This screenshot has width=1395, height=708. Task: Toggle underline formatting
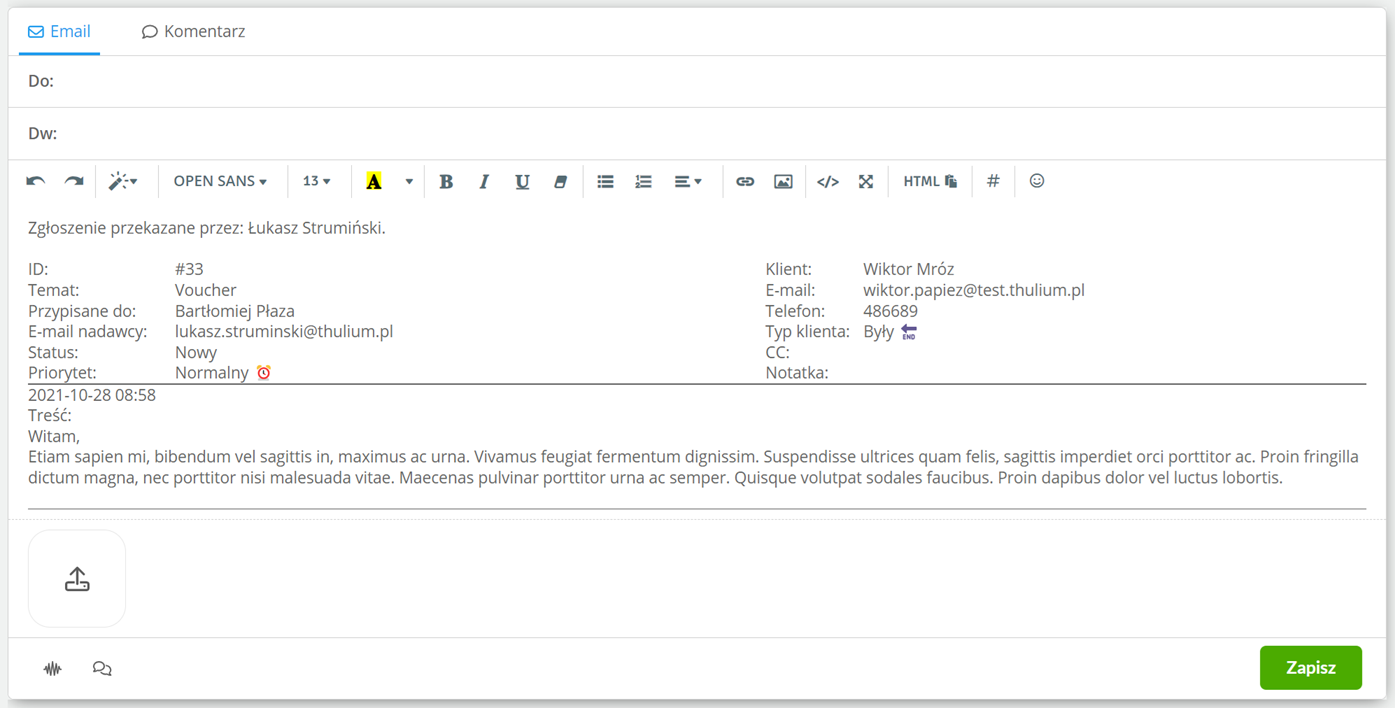522,181
